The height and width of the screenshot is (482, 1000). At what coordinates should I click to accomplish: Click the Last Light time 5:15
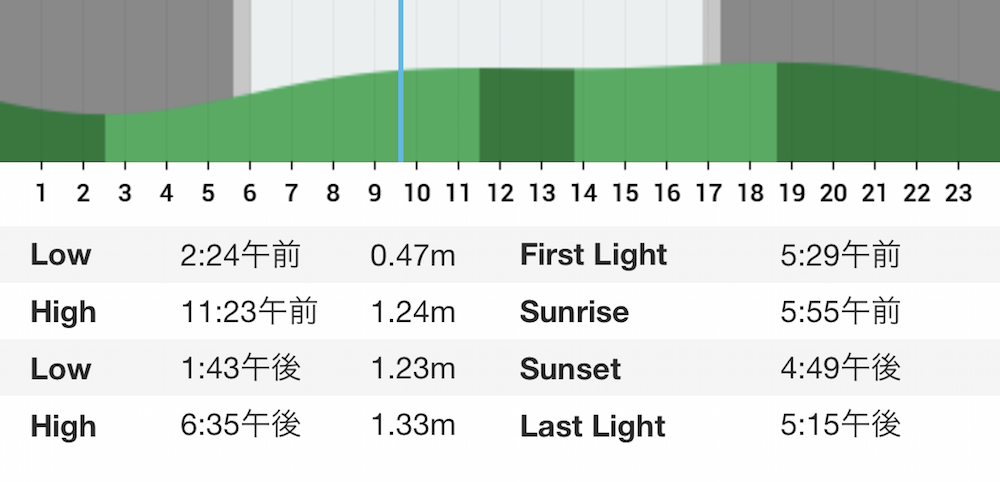tap(840, 425)
